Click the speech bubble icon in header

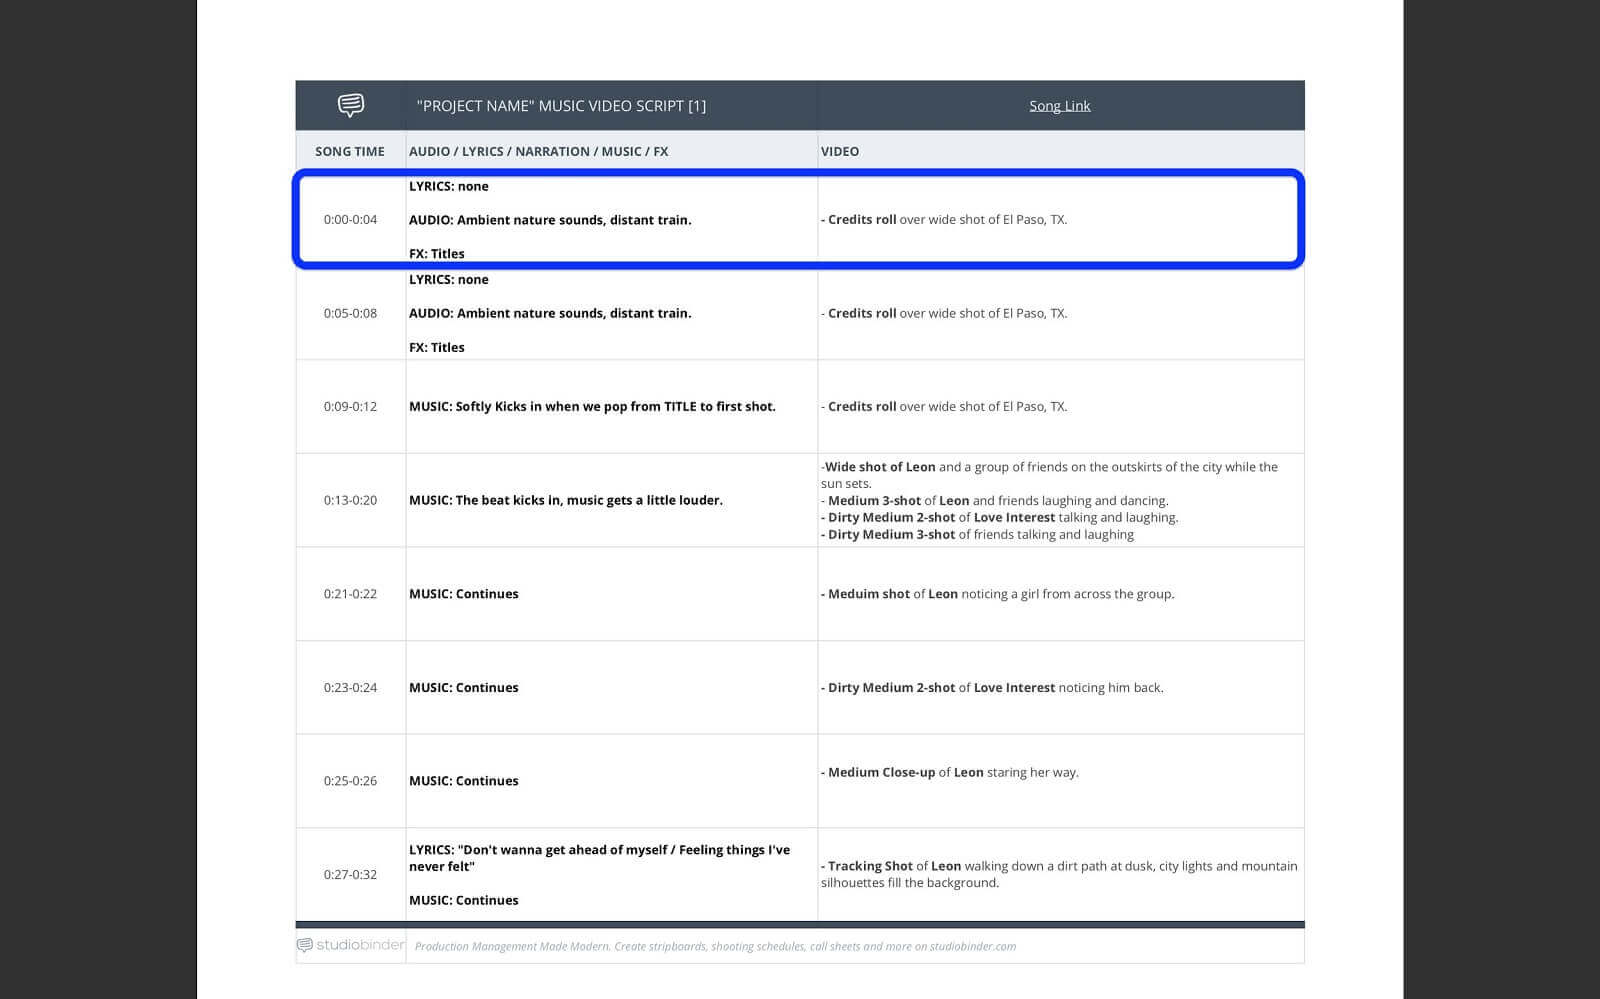350,105
